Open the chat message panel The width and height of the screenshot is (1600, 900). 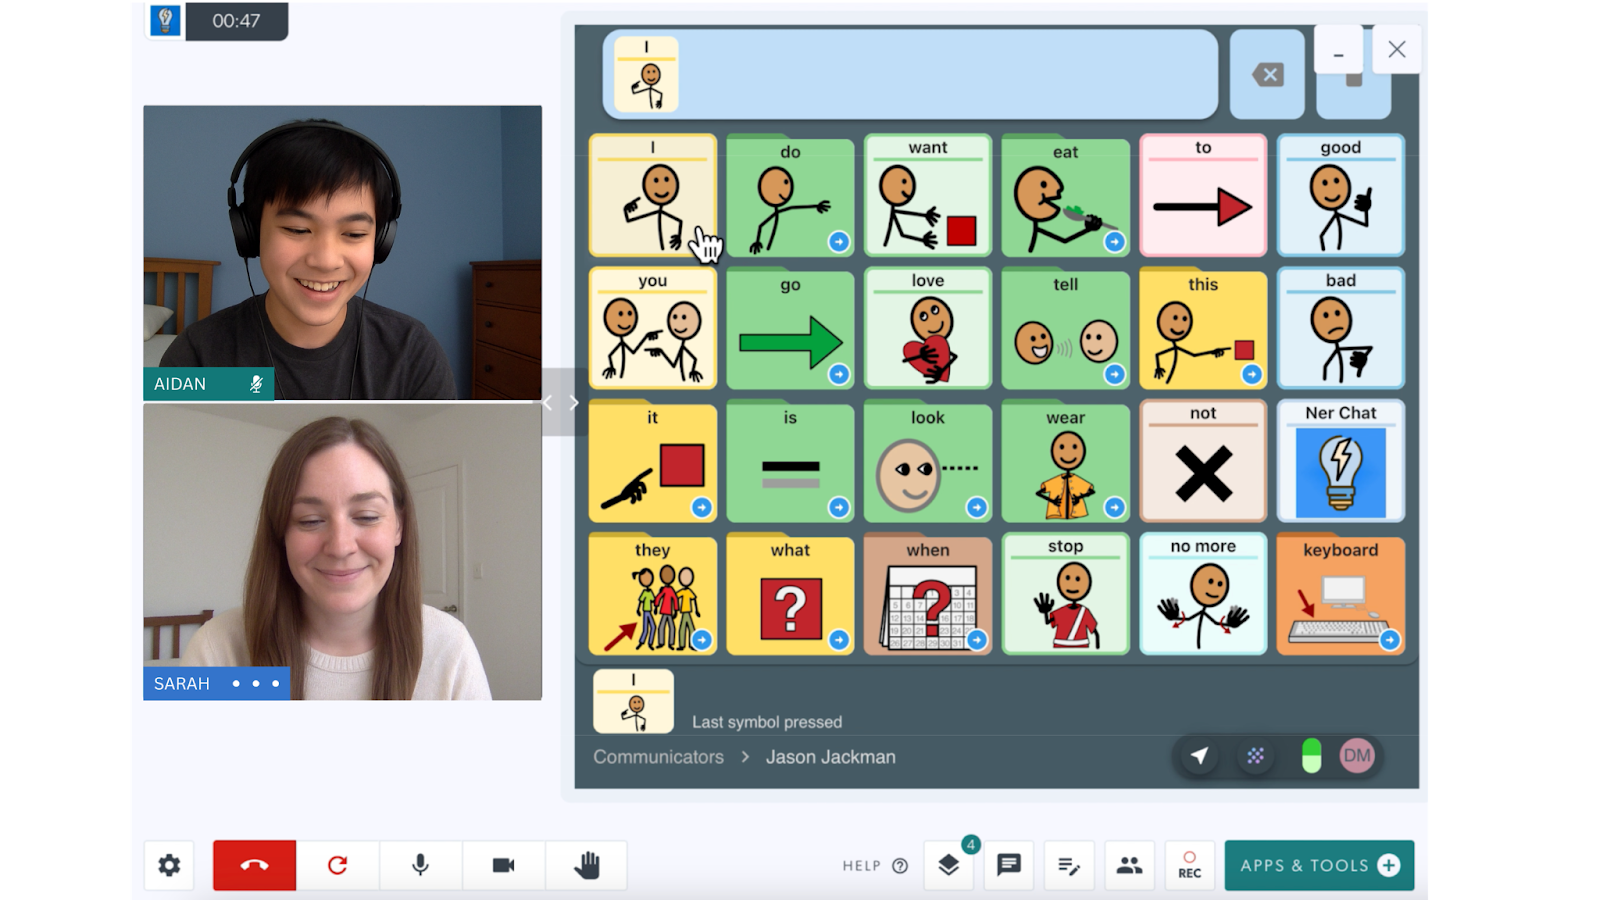point(1008,865)
